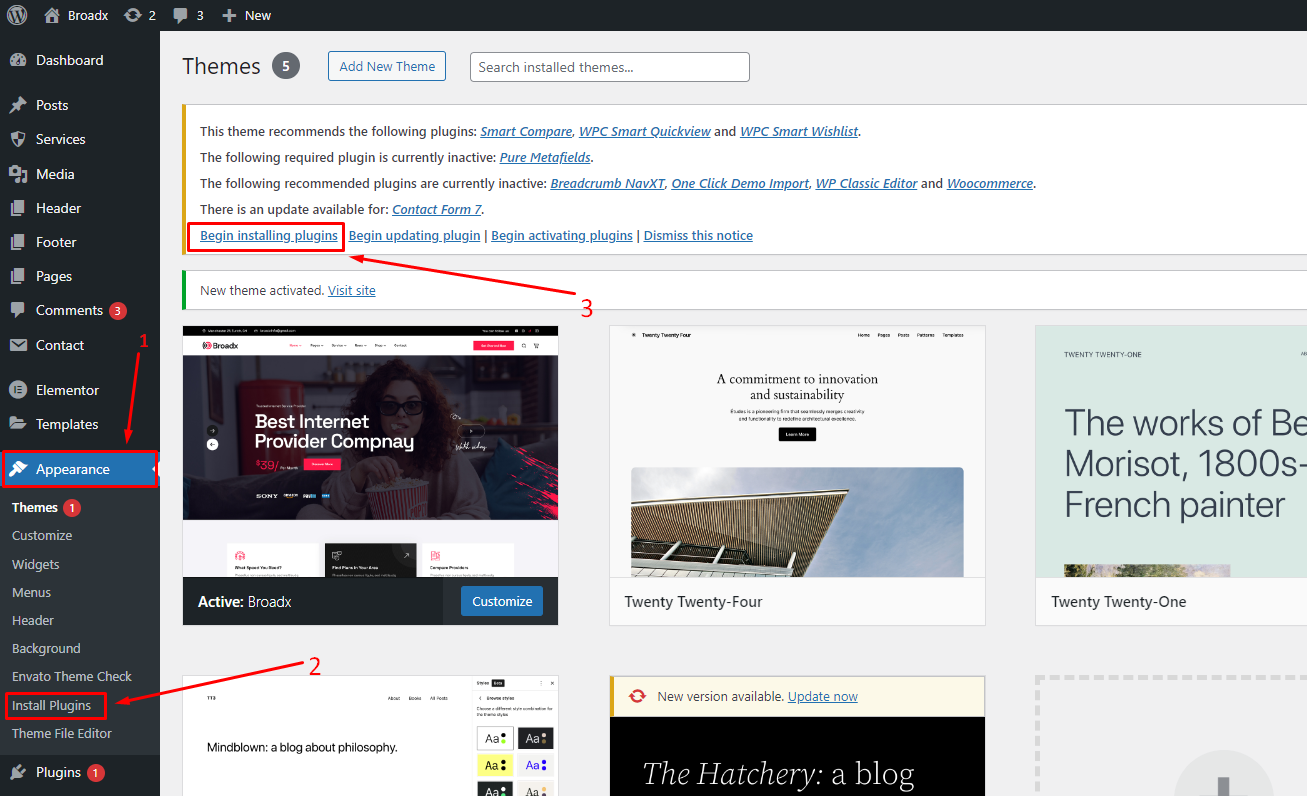Open the Breadcrumb NavXT link
This screenshot has height=796, width=1307.
(x=607, y=183)
